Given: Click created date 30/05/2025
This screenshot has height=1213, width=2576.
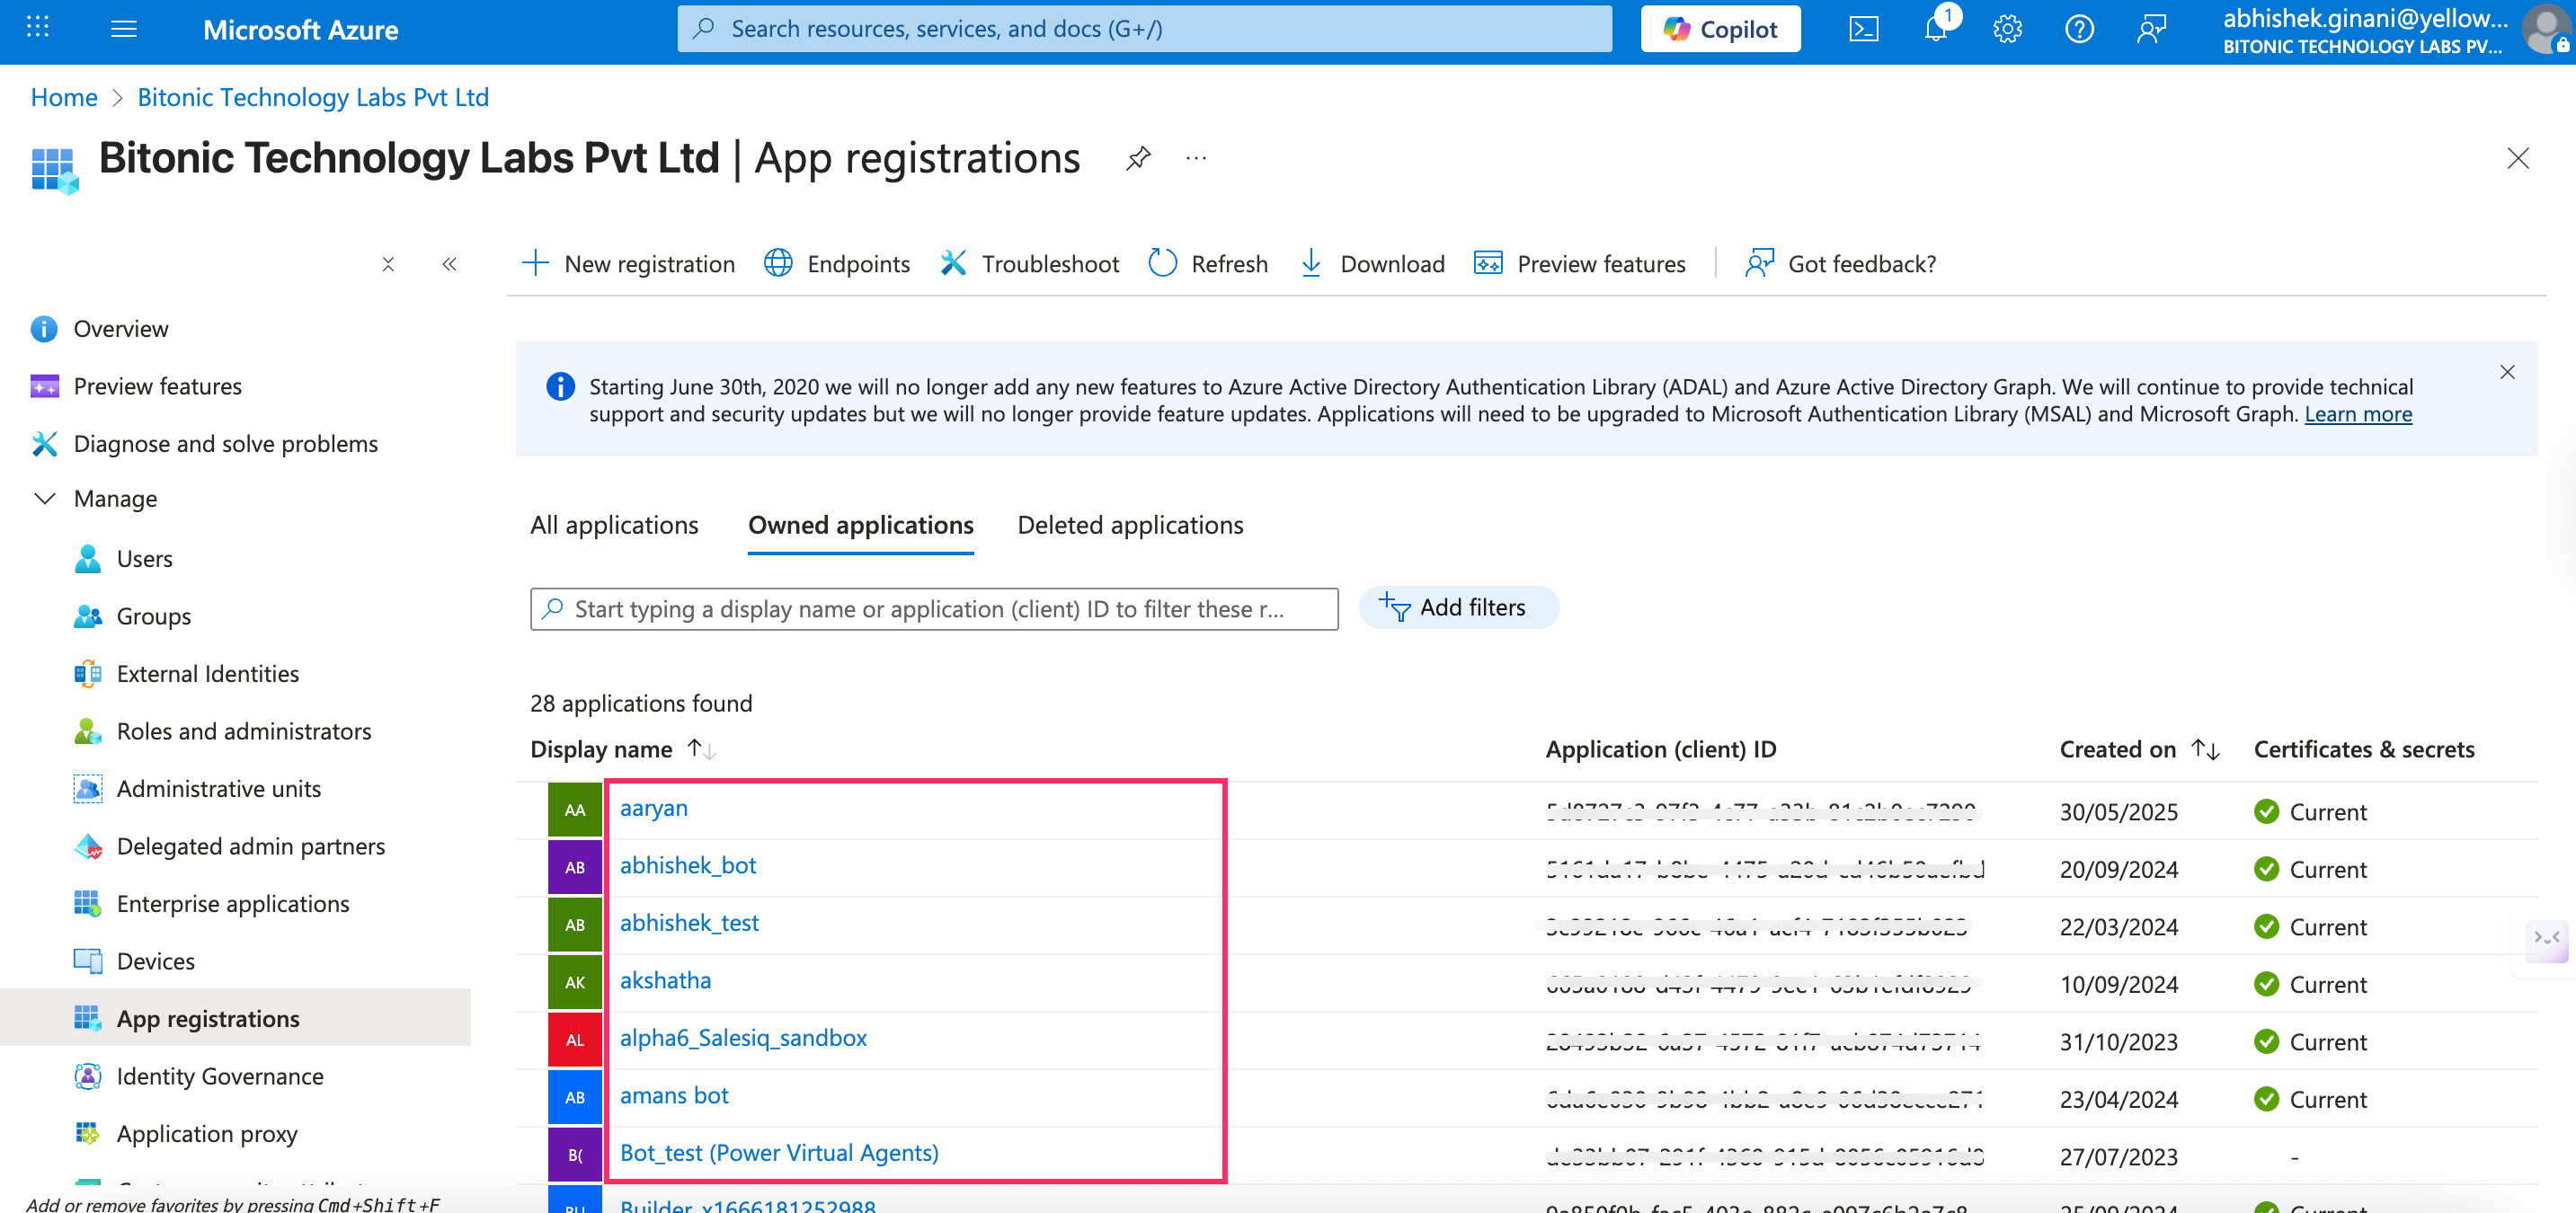Looking at the screenshot, I should (2118, 812).
